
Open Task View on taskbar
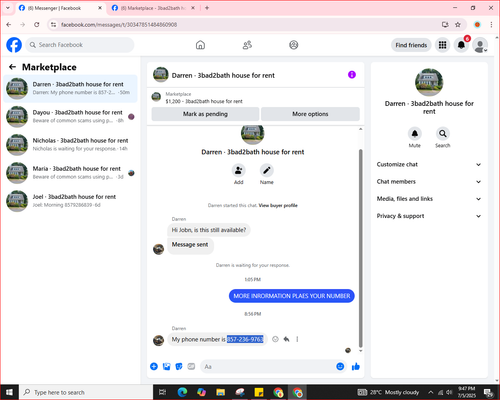(x=163, y=392)
